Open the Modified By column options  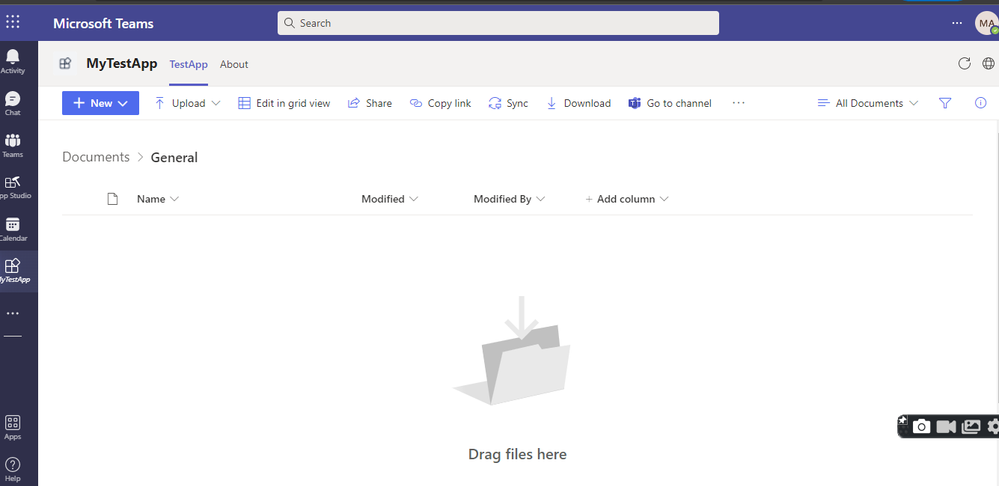pos(510,199)
